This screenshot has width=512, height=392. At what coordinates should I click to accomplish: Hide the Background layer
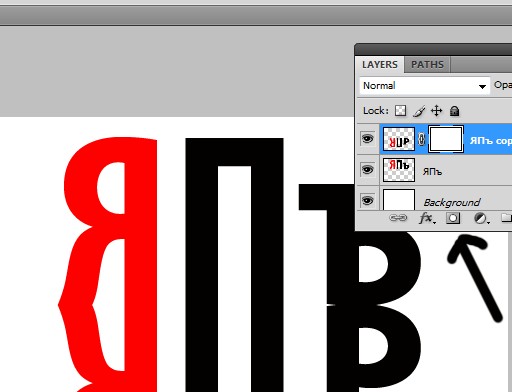coord(367,200)
